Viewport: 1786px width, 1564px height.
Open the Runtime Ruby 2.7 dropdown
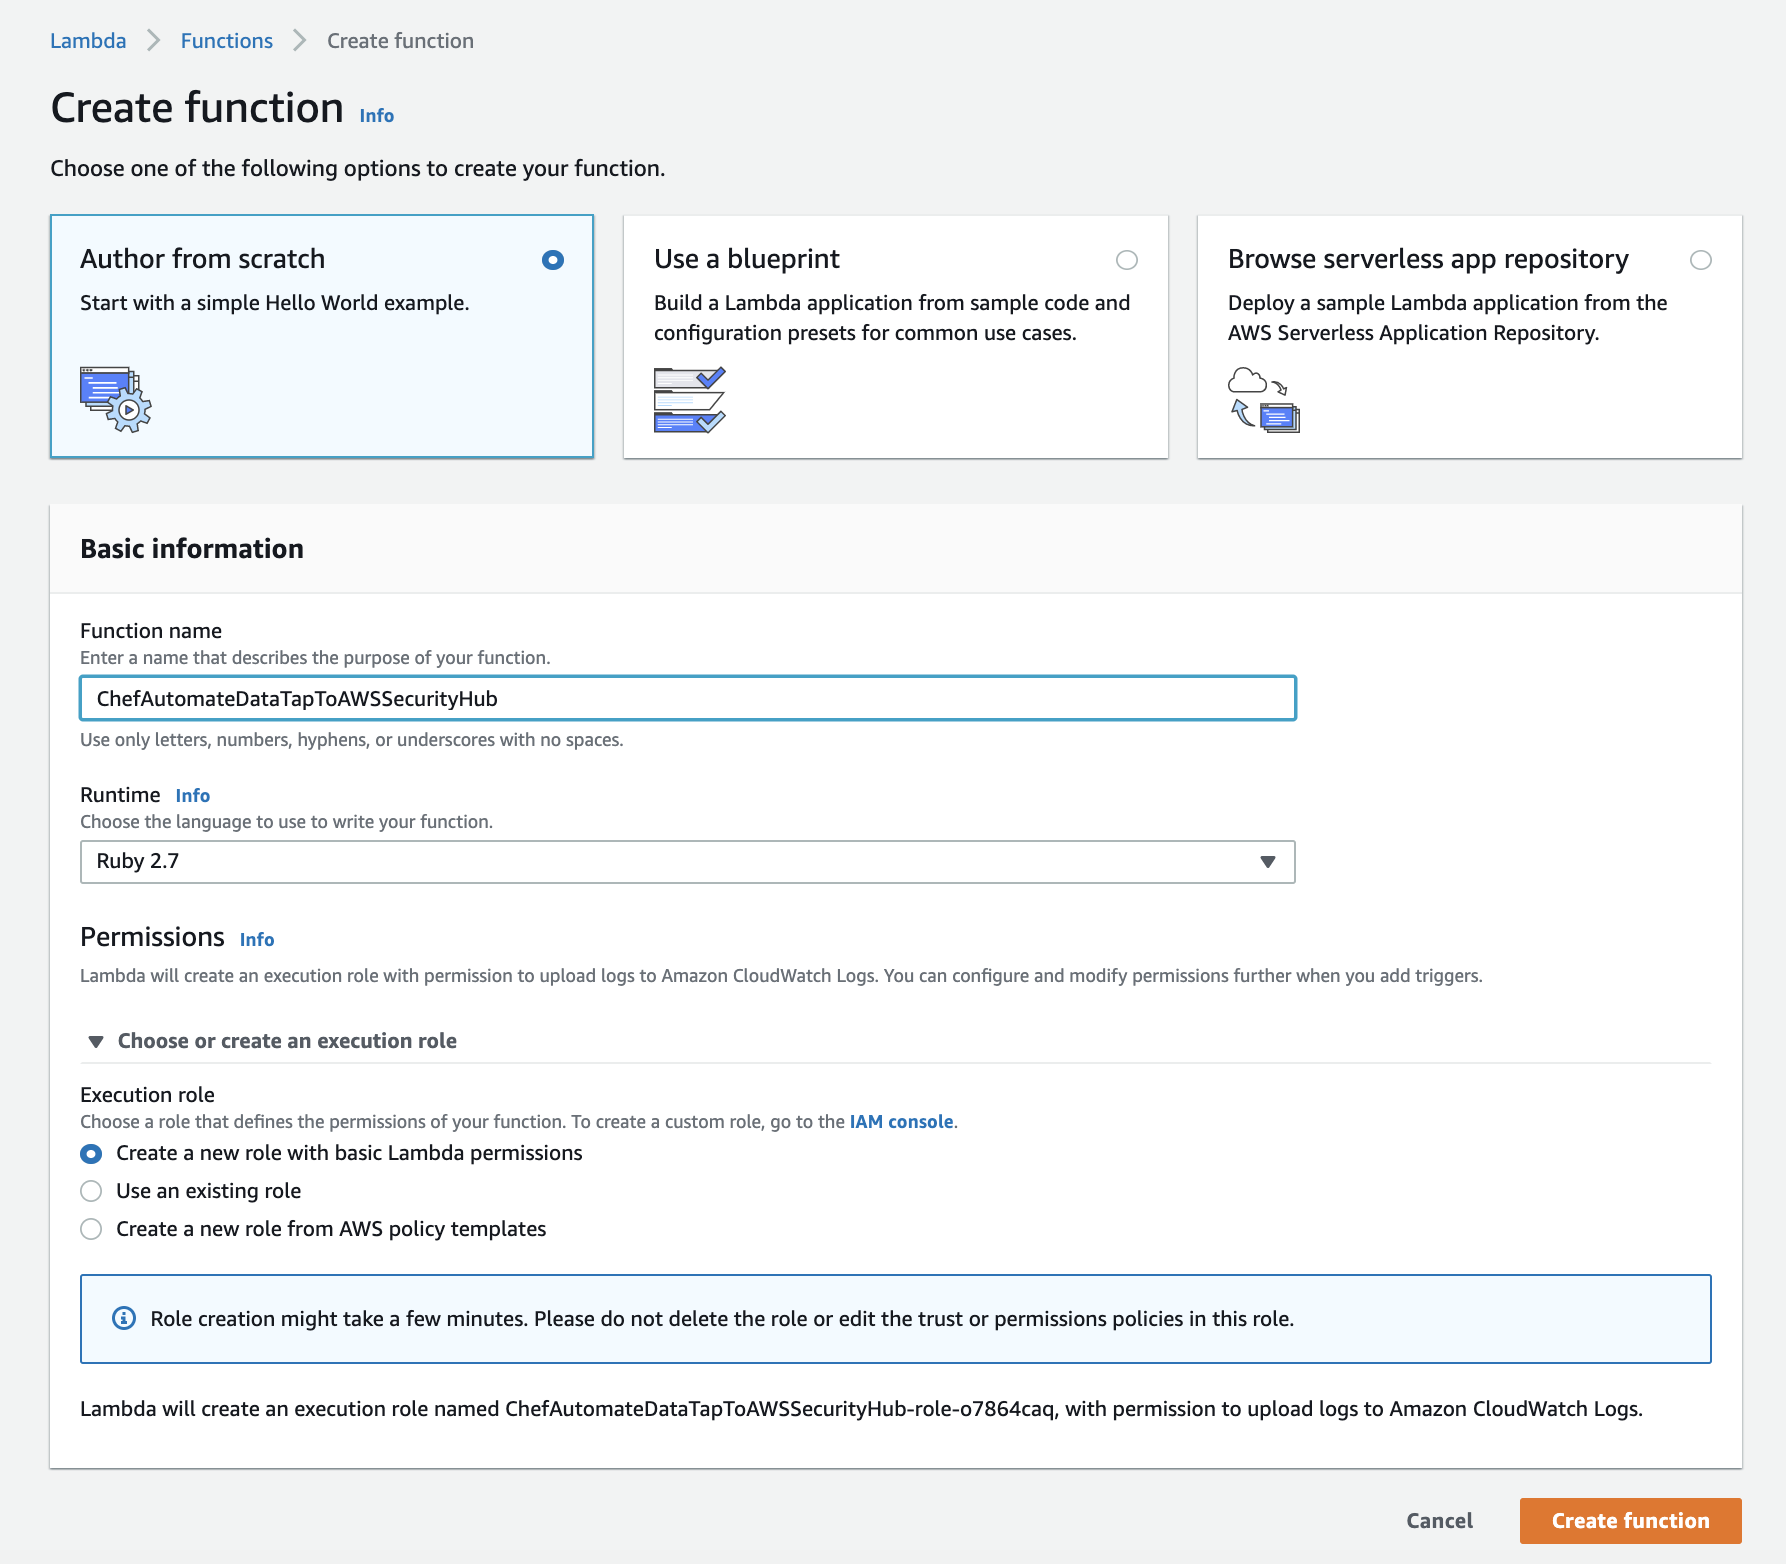pyautogui.click(x=688, y=862)
